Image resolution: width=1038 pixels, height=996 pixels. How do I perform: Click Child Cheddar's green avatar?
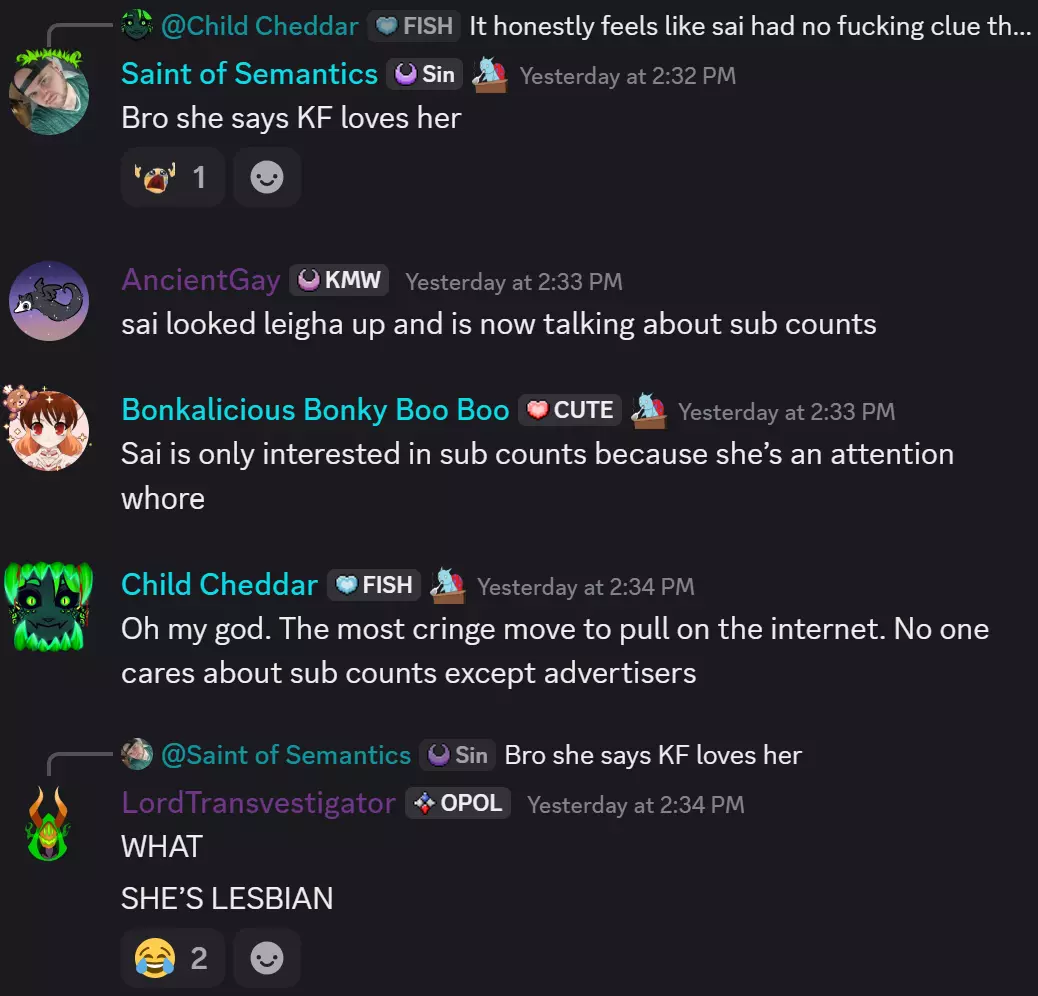click(48, 606)
